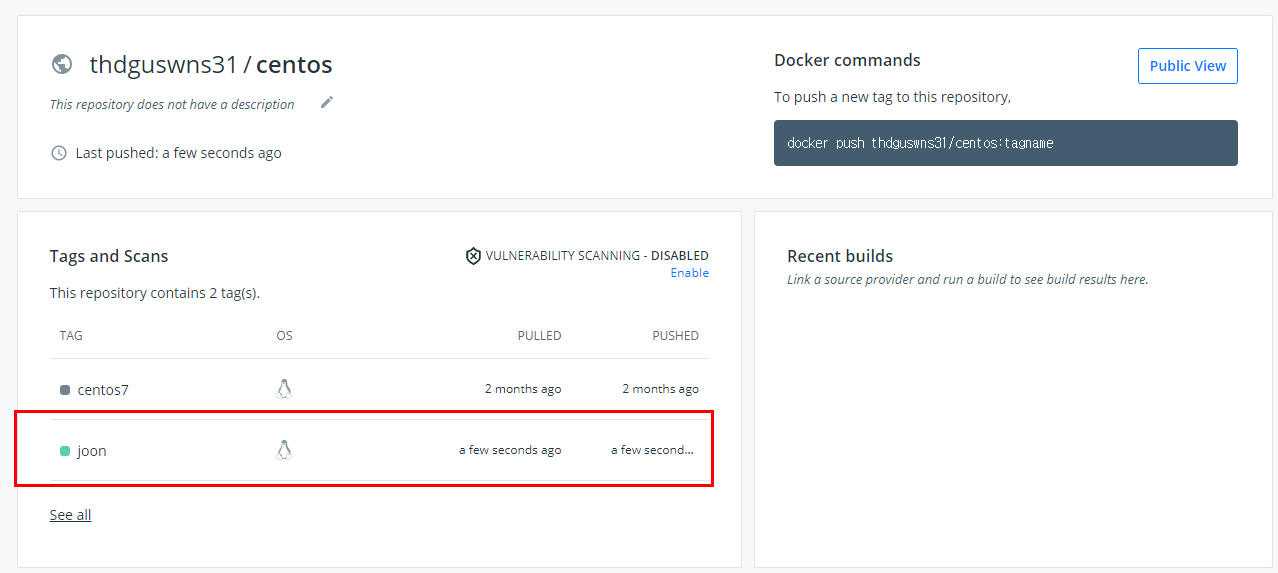Open the joon tag
Viewport: 1278px width, 573px height.
[92, 451]
